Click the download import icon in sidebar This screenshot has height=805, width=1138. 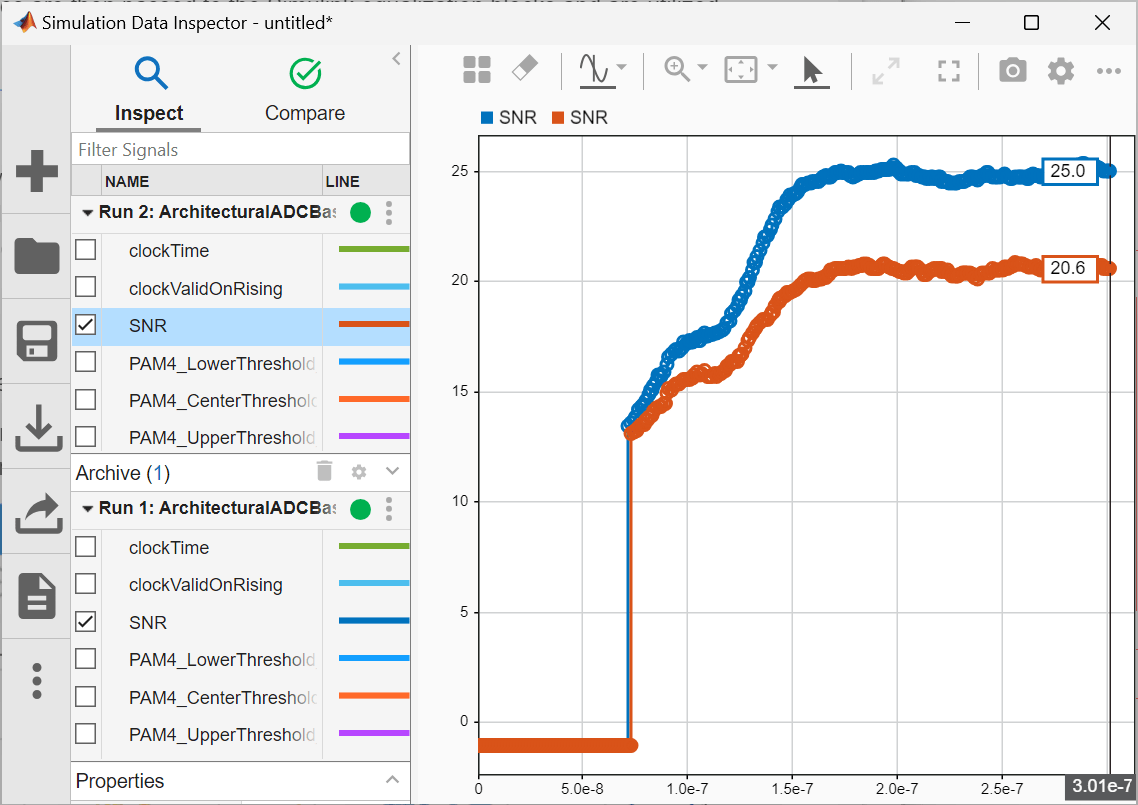37,428
